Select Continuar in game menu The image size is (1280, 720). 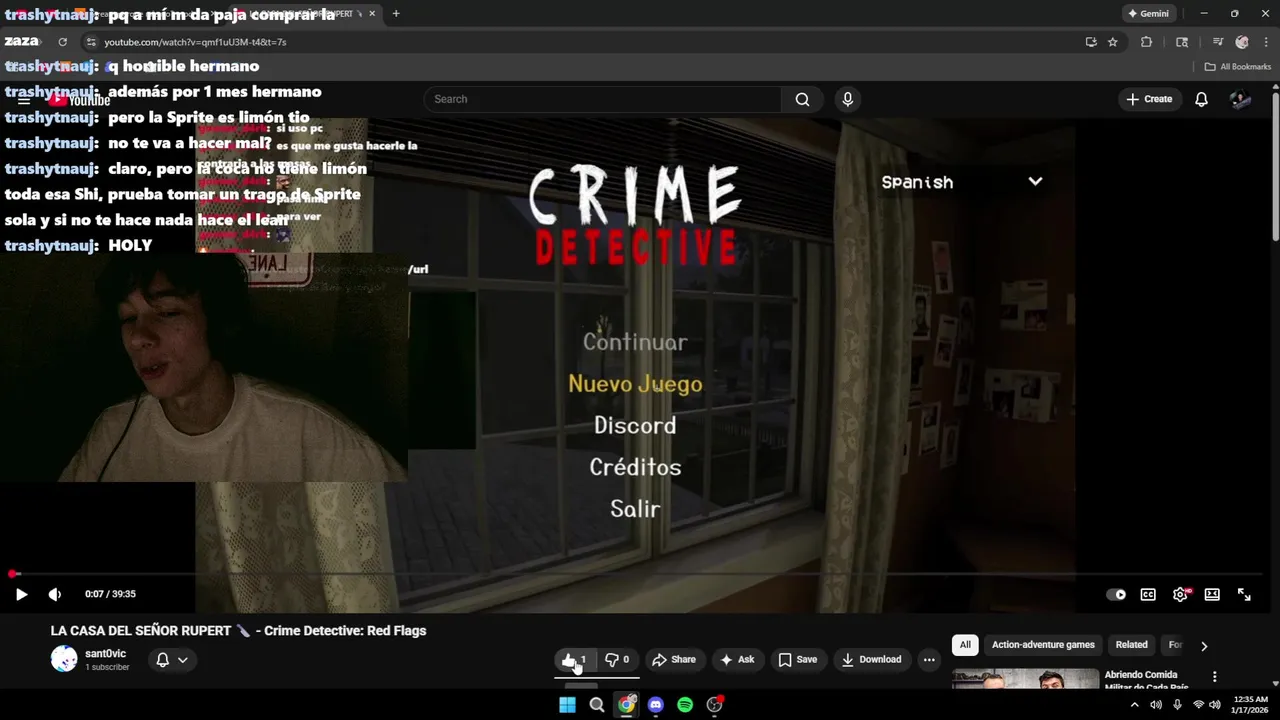(635, 342)
